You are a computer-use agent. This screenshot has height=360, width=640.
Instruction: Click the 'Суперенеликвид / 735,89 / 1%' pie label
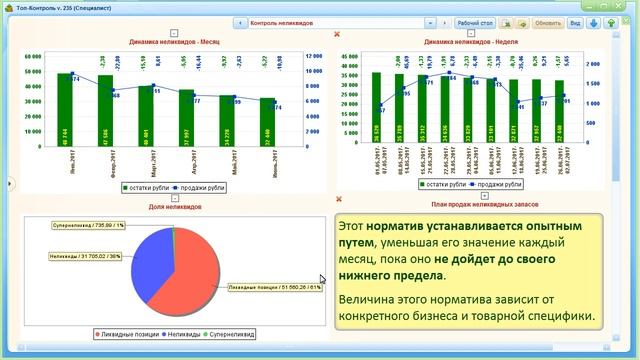pos(88,225)
